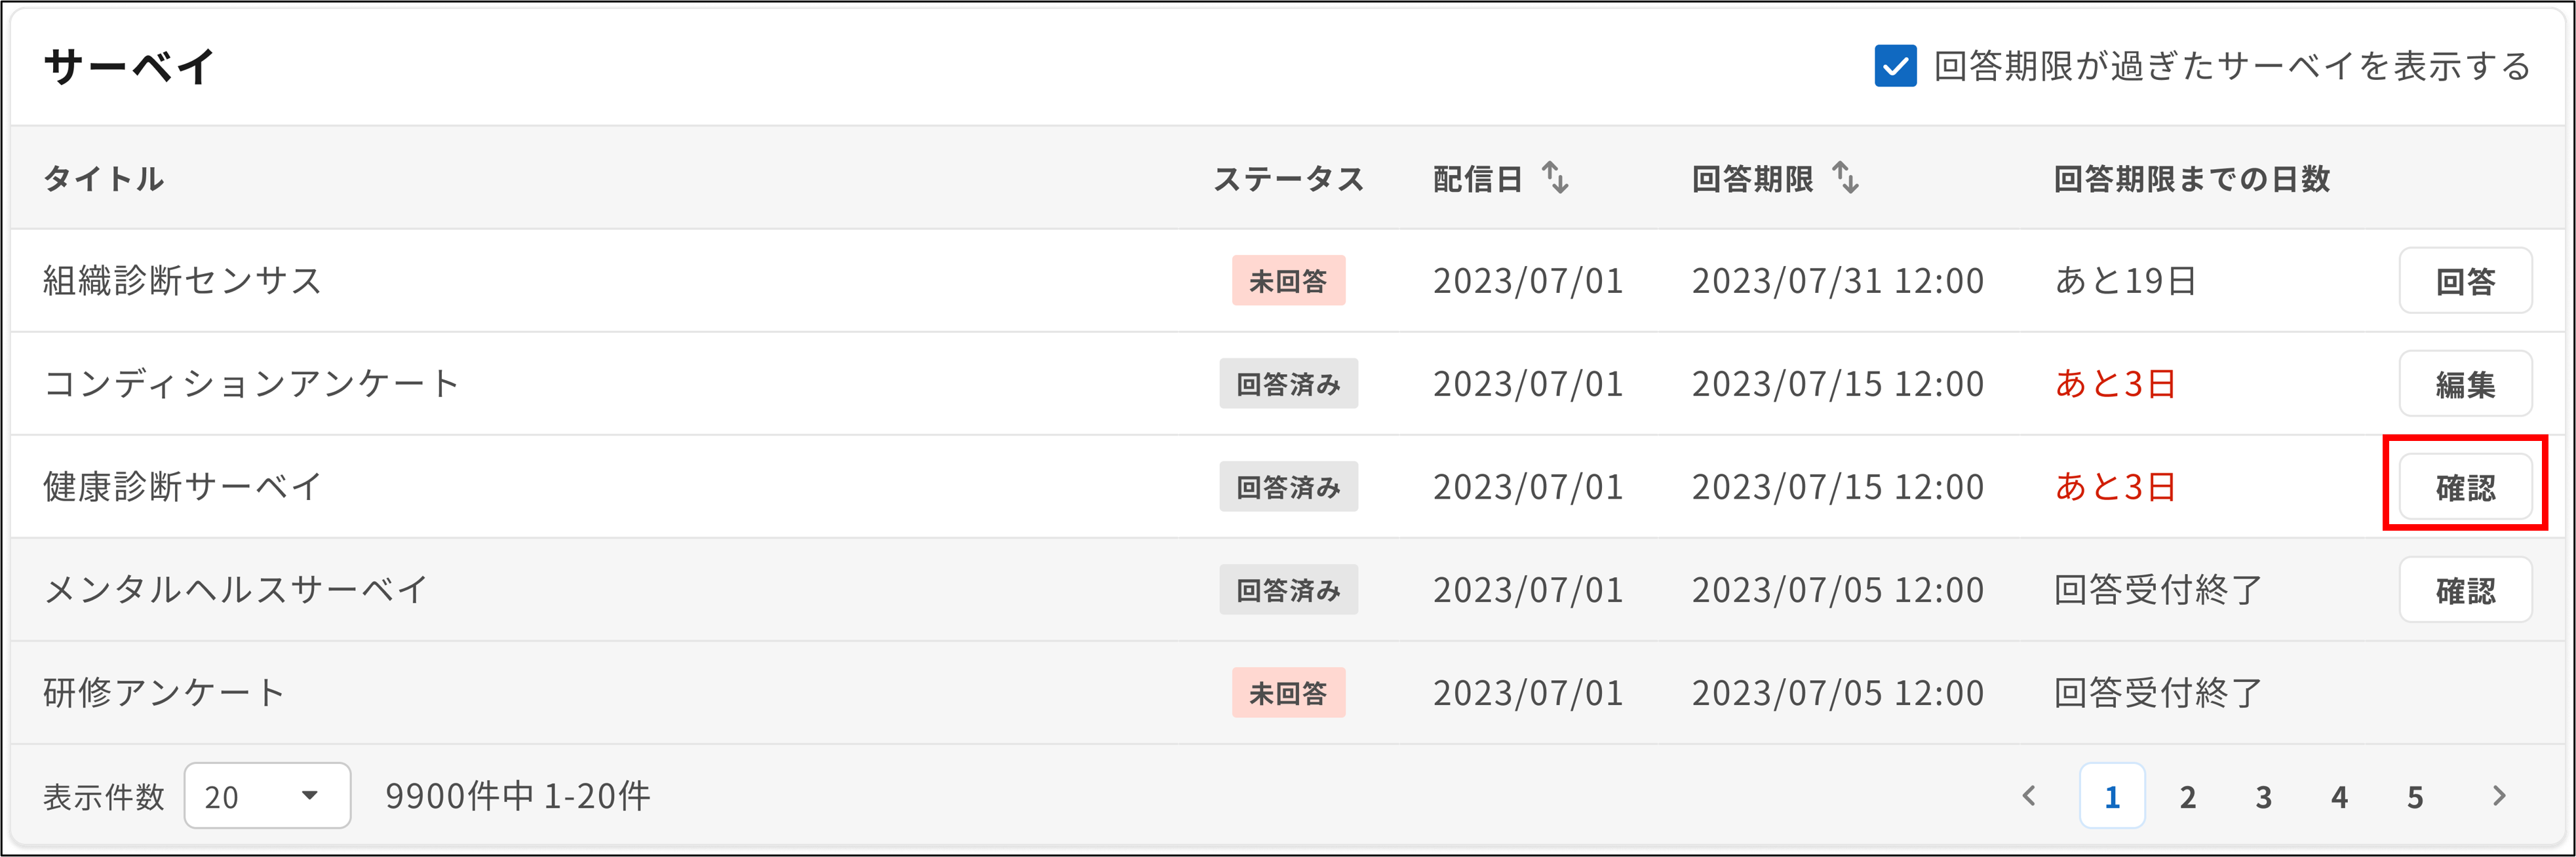
Task: Select page 3 in pagination
Action: [2263, 797]
